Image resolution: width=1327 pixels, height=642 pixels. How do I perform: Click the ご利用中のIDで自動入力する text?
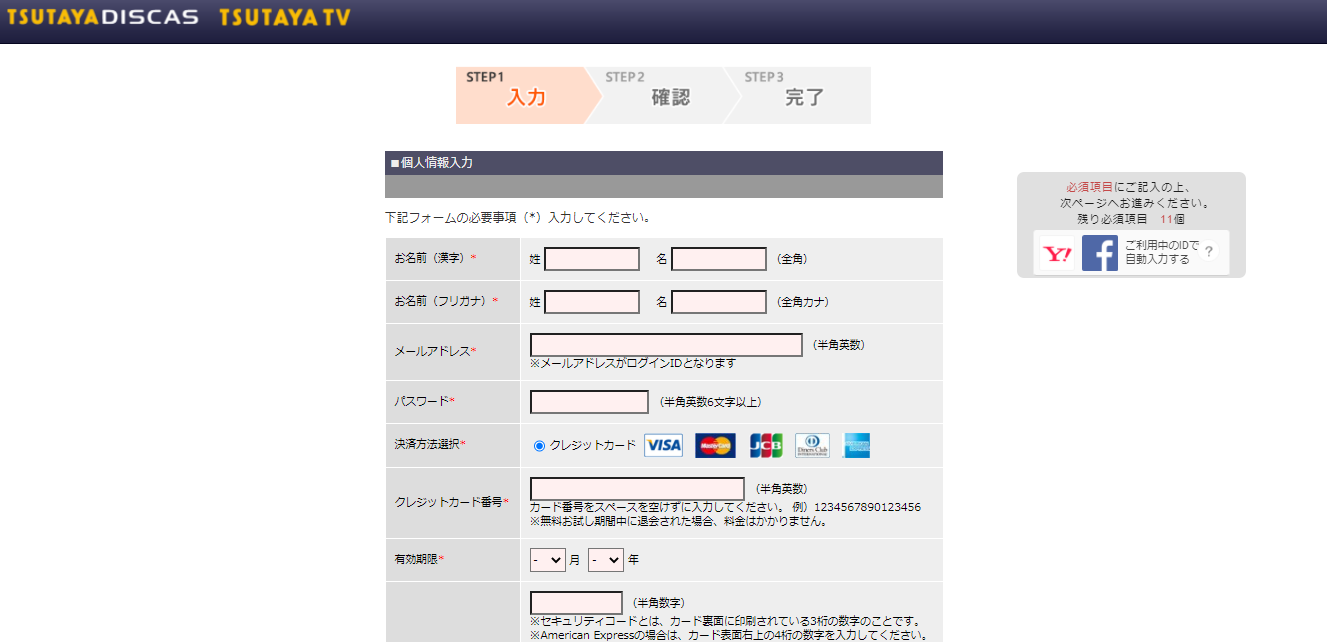point(1161,252)
